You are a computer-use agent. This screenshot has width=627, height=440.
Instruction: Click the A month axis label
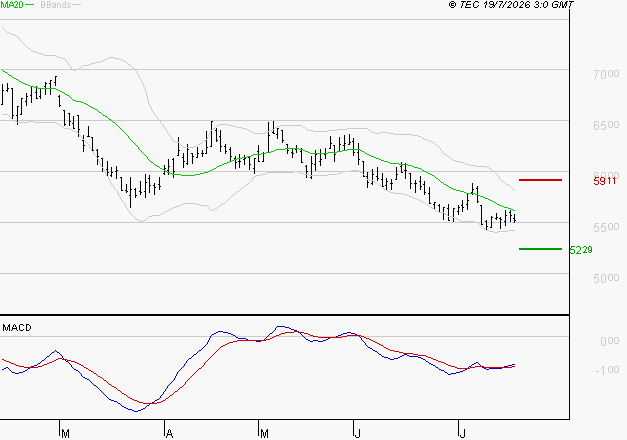pos(169,434)
